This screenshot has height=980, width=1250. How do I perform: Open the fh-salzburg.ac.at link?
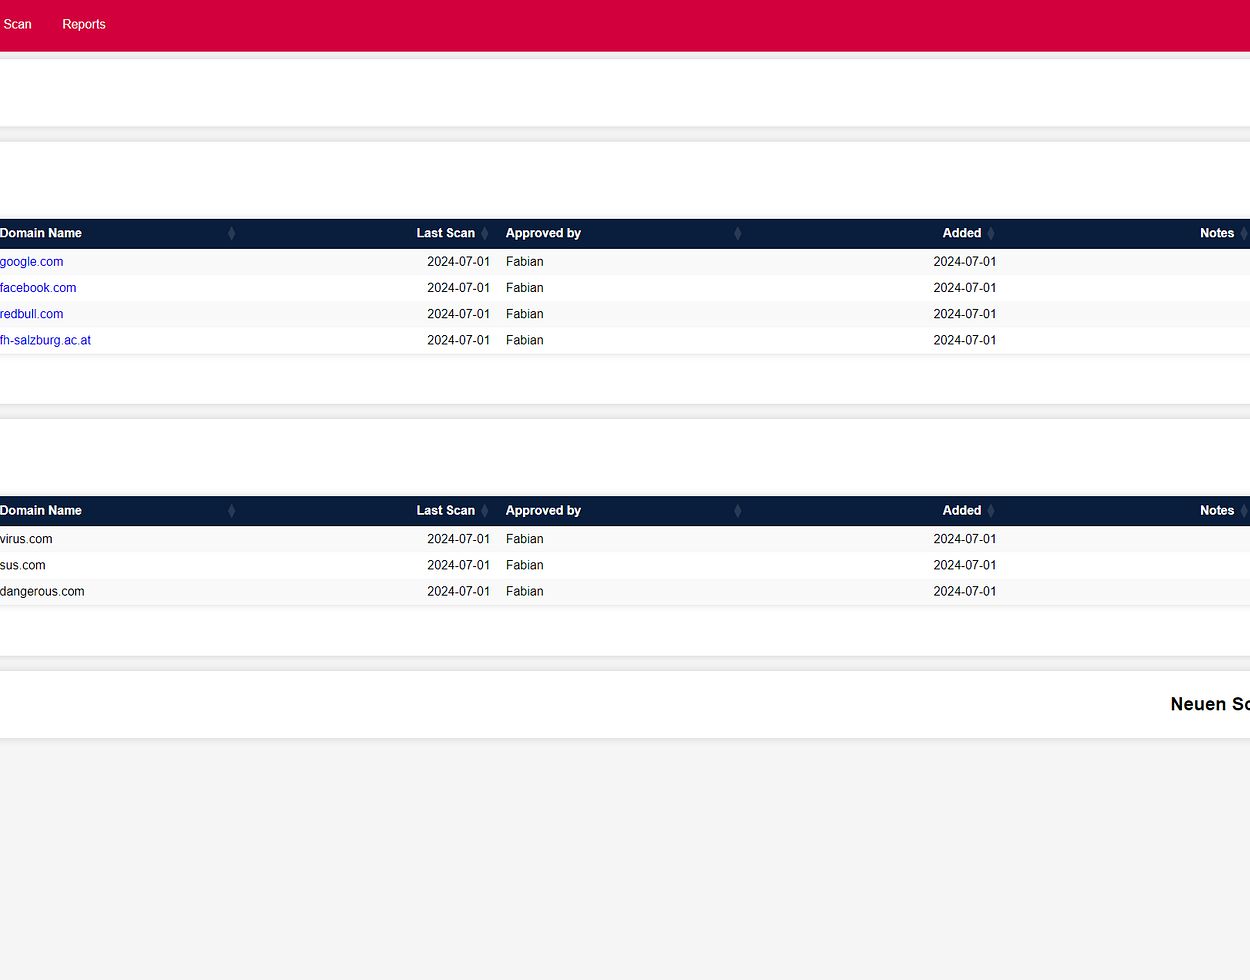(x=46, y=340)
